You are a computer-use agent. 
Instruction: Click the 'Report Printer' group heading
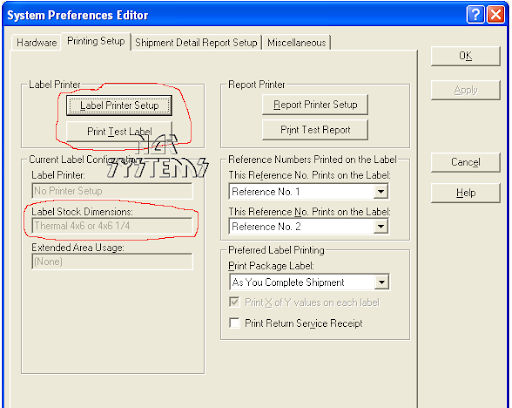point(256,85)
